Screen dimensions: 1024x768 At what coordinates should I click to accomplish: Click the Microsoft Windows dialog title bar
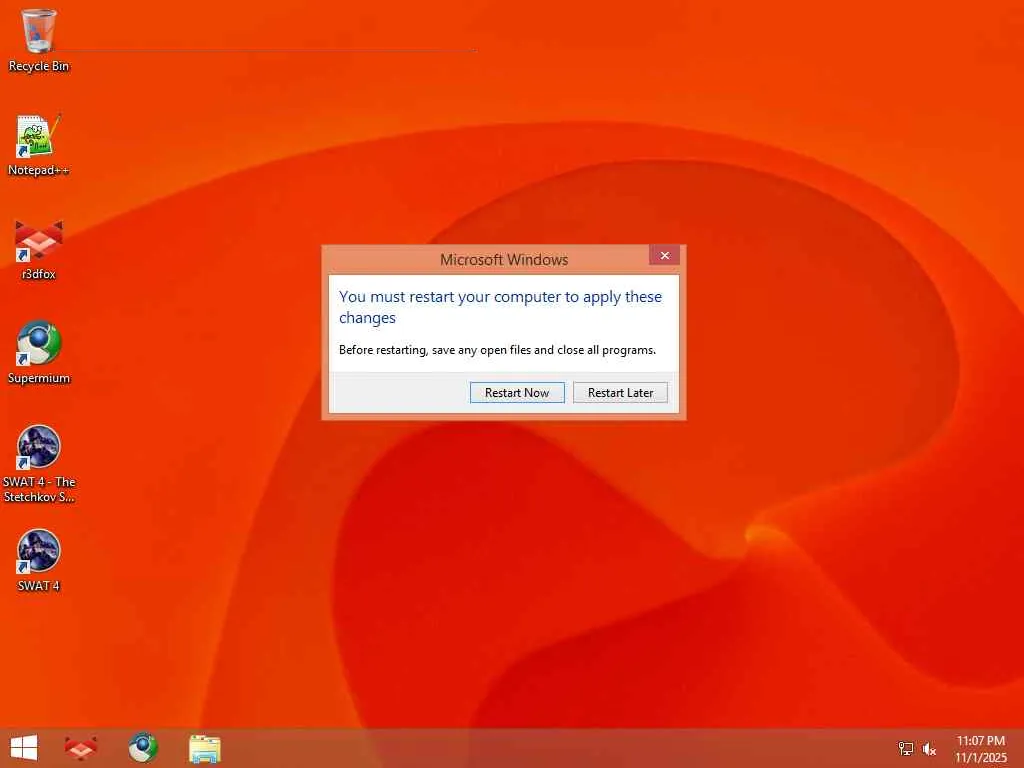[504, 260]
